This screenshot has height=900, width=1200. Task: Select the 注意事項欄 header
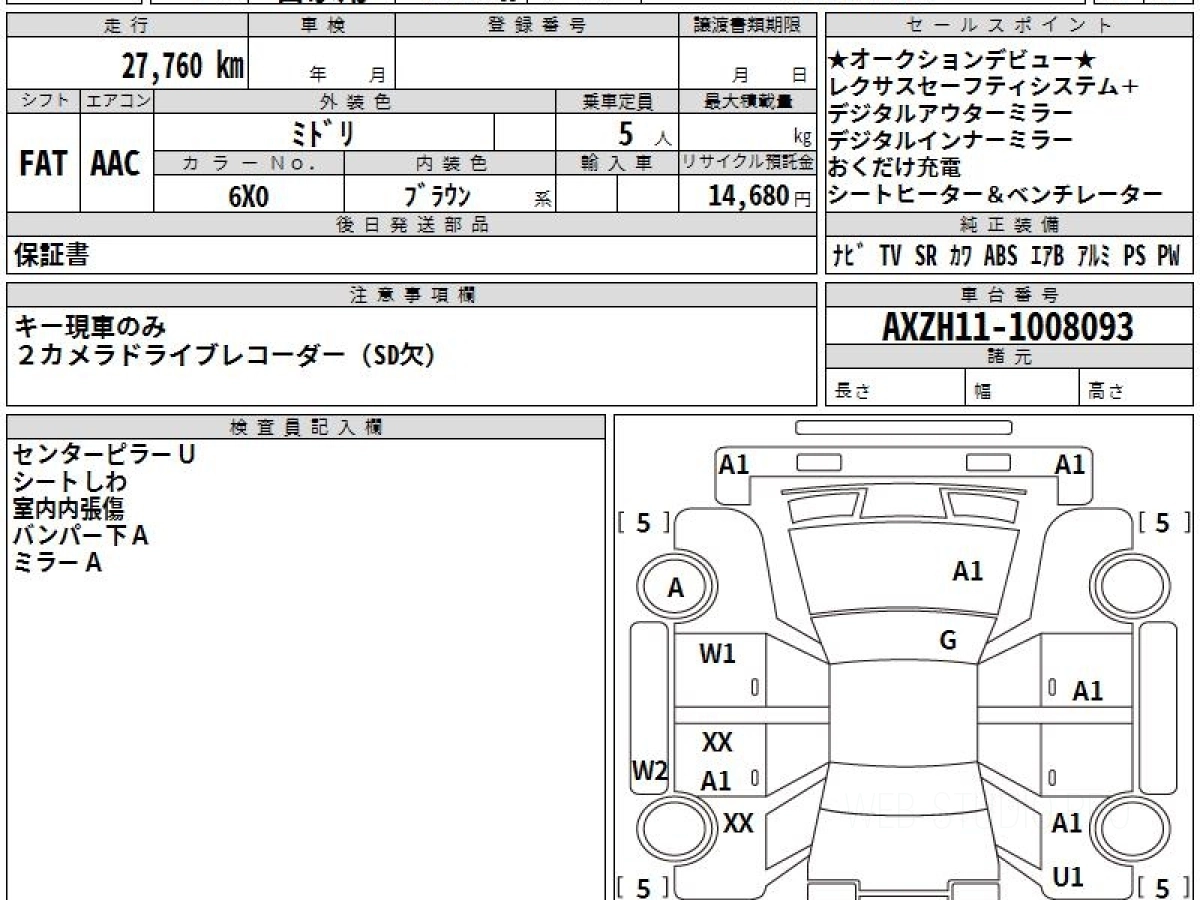(412, 294)
